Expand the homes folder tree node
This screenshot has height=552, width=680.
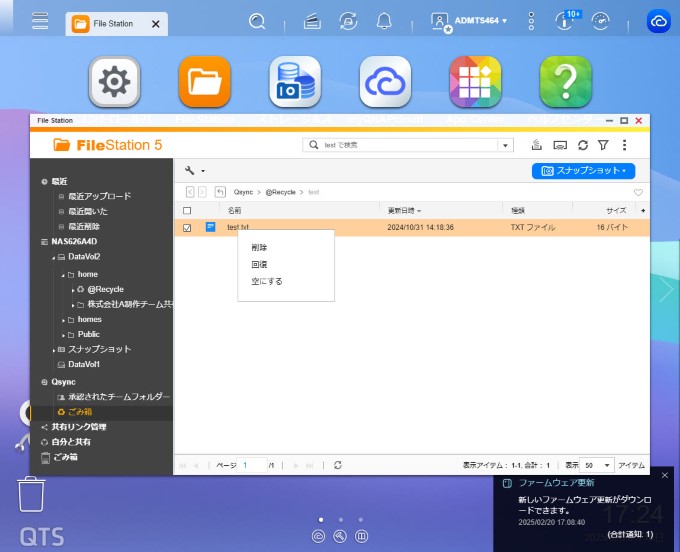(x=63, y=320)
